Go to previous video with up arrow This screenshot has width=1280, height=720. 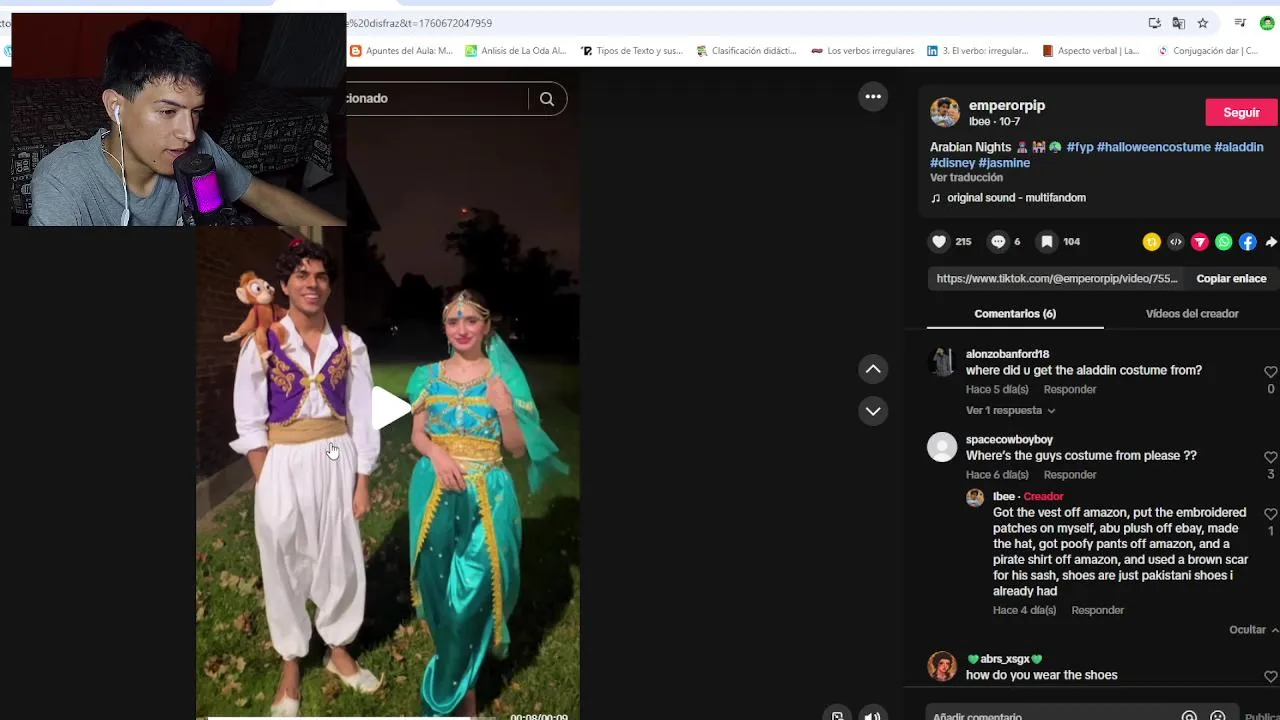(873, 369)
